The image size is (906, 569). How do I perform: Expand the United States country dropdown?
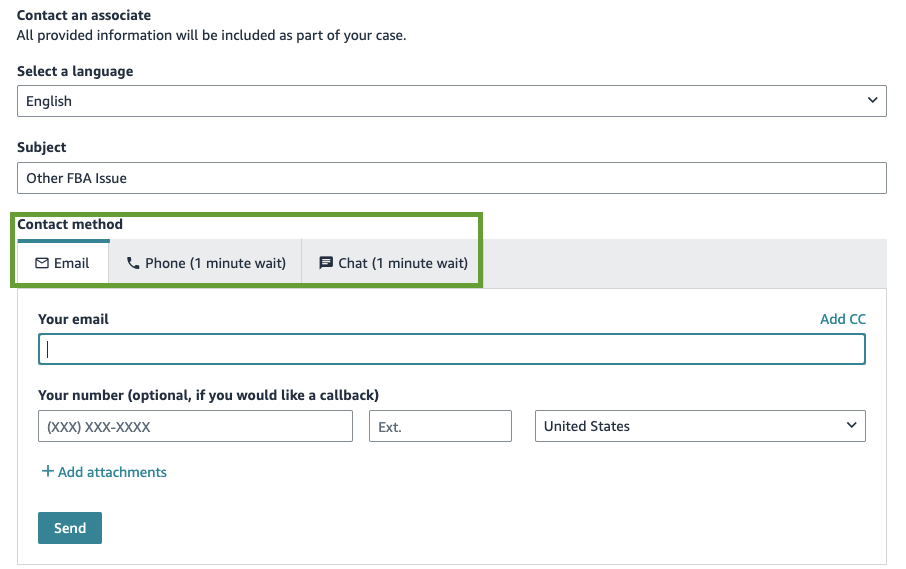pyautogui.click(x=700, y=426)
